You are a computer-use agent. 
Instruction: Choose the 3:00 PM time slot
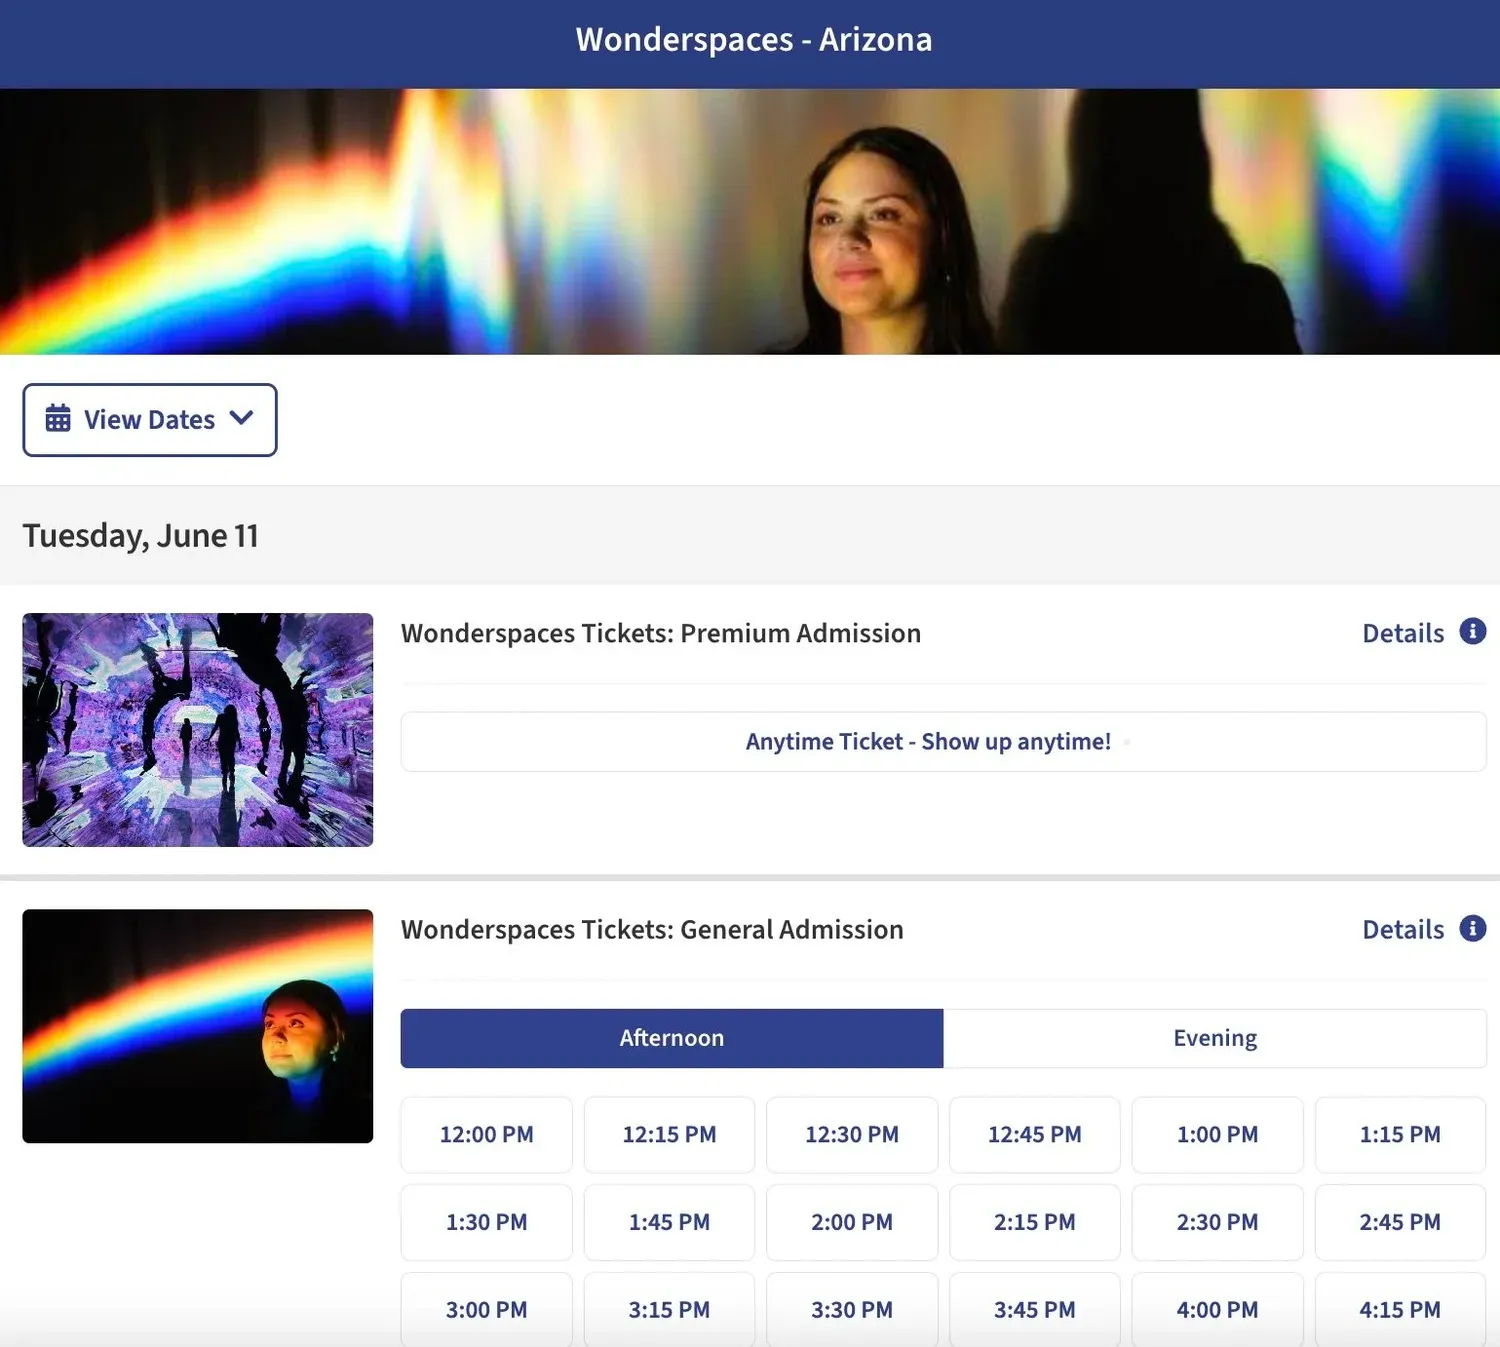[x=486, y=1310]
